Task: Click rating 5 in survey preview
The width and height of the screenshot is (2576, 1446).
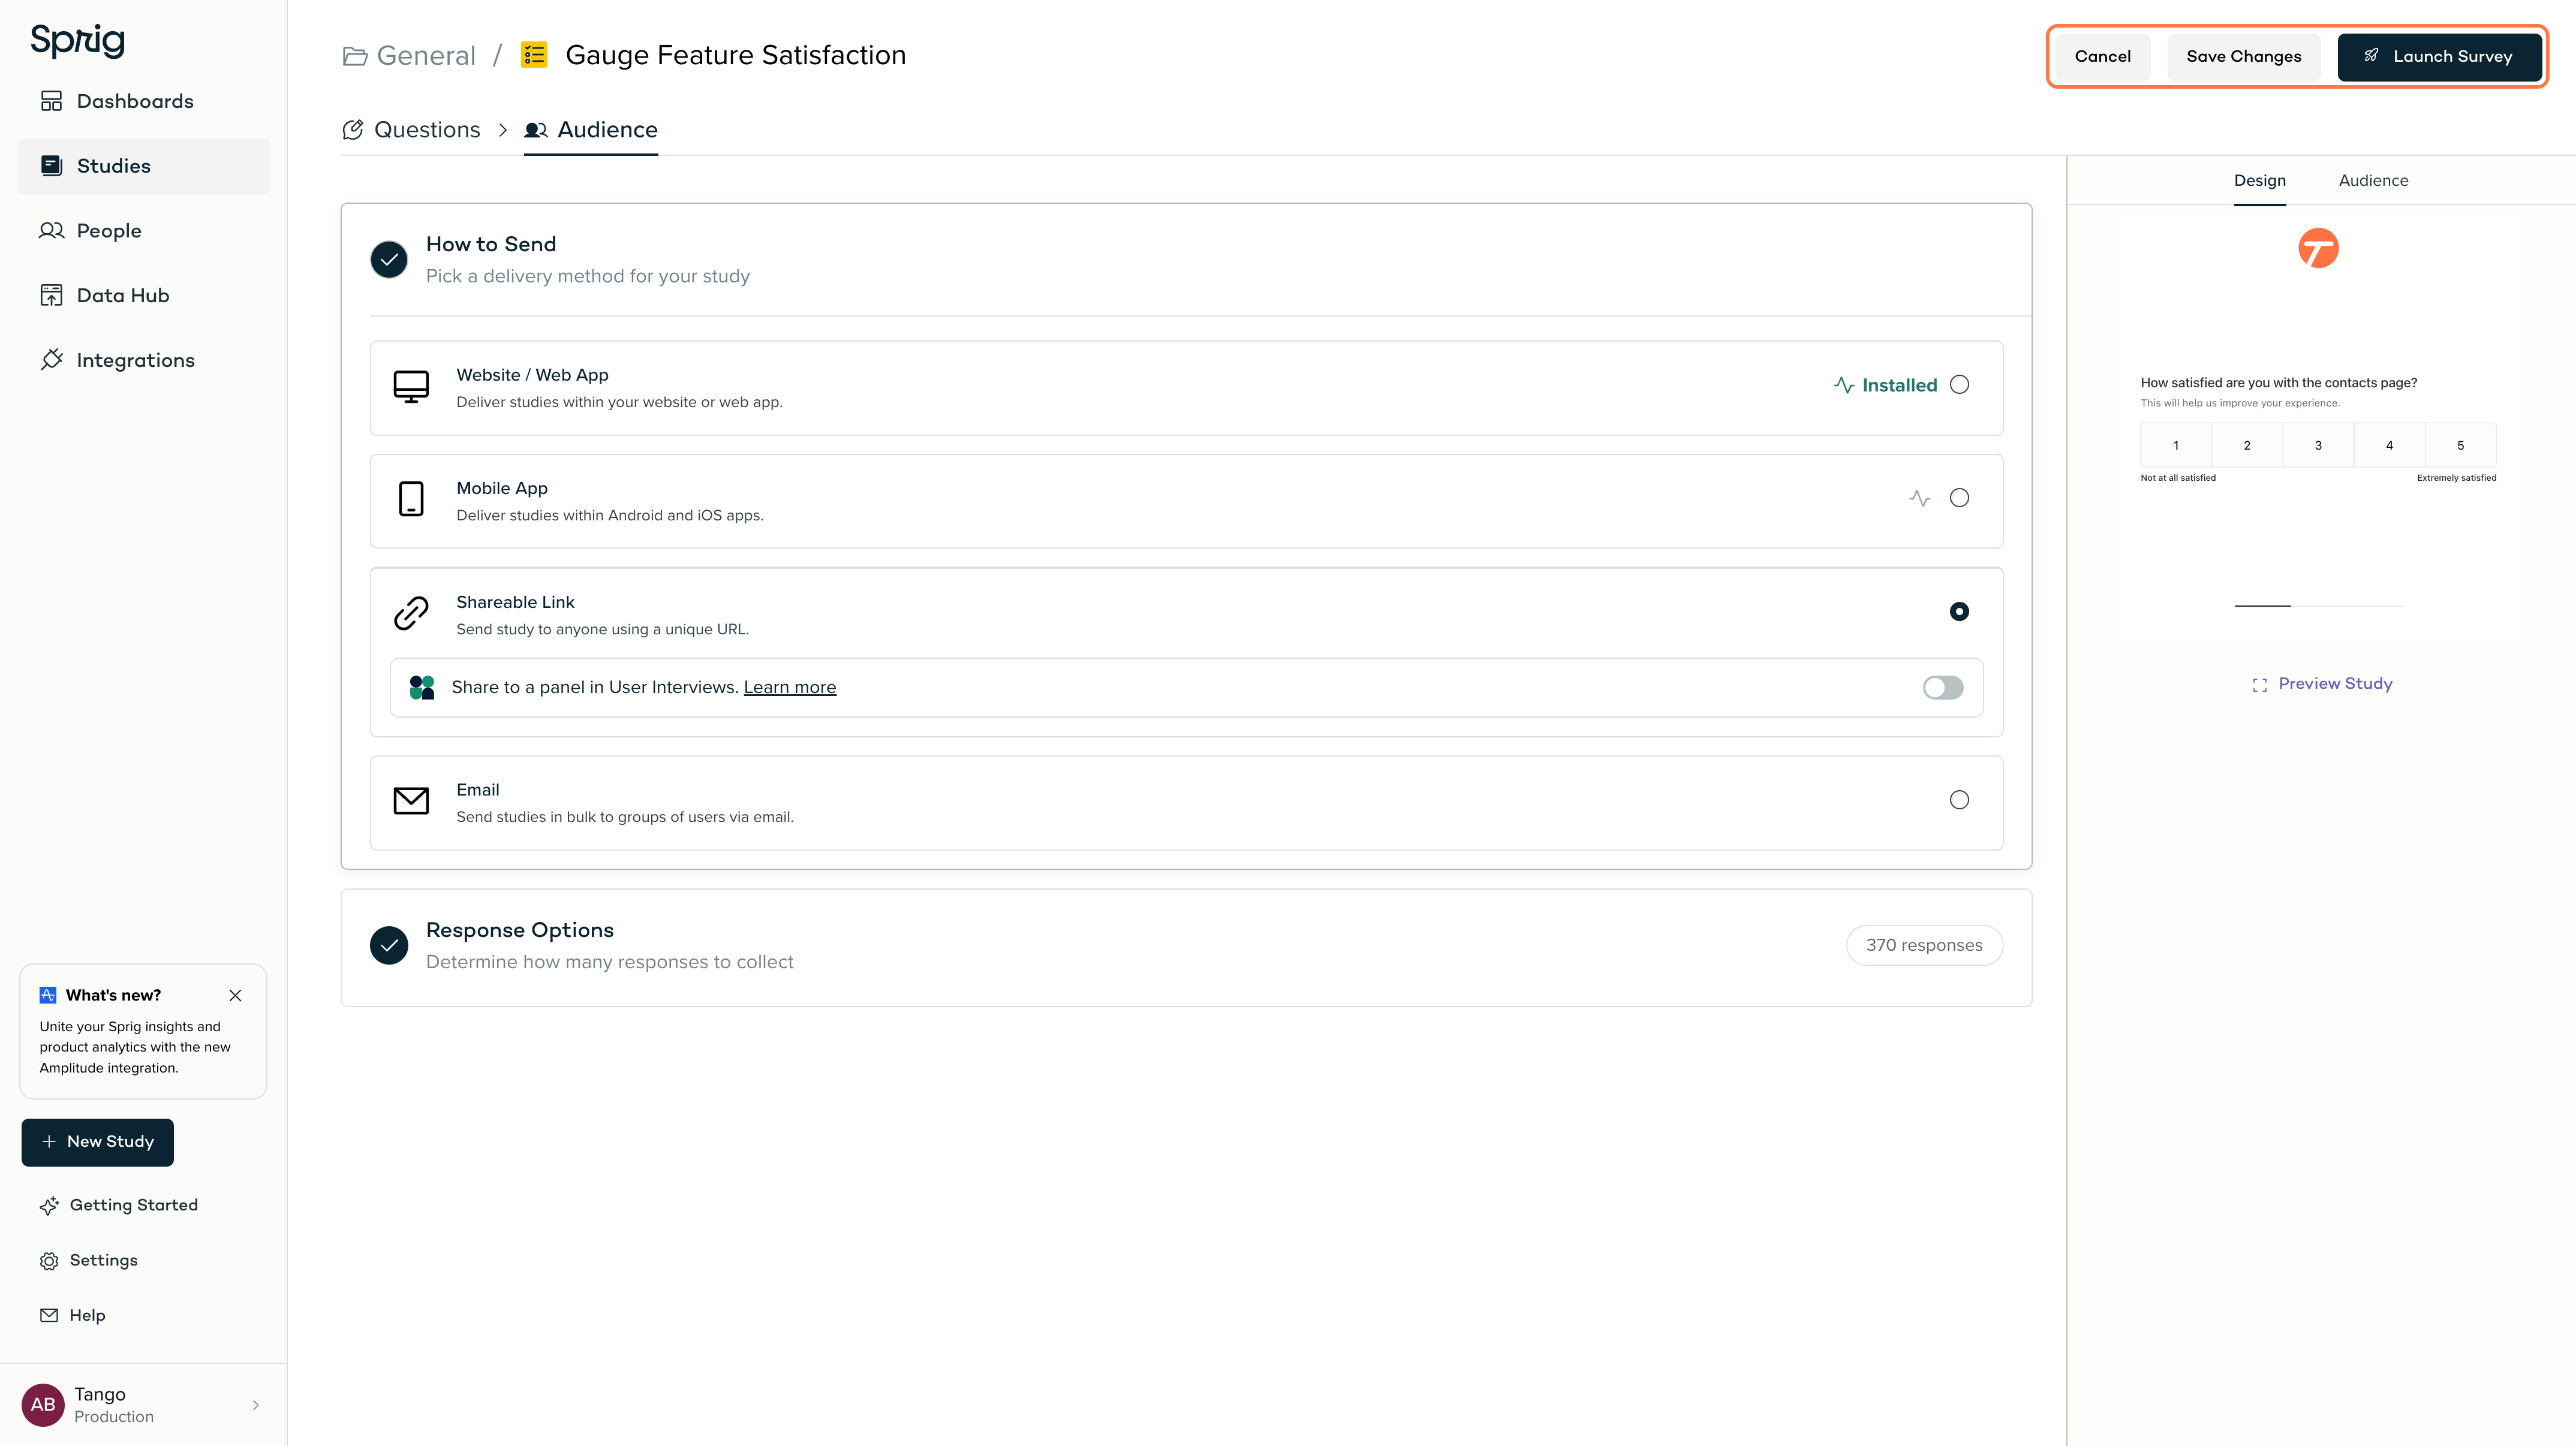Action: pyautogui.click(x=2460, y=446)
